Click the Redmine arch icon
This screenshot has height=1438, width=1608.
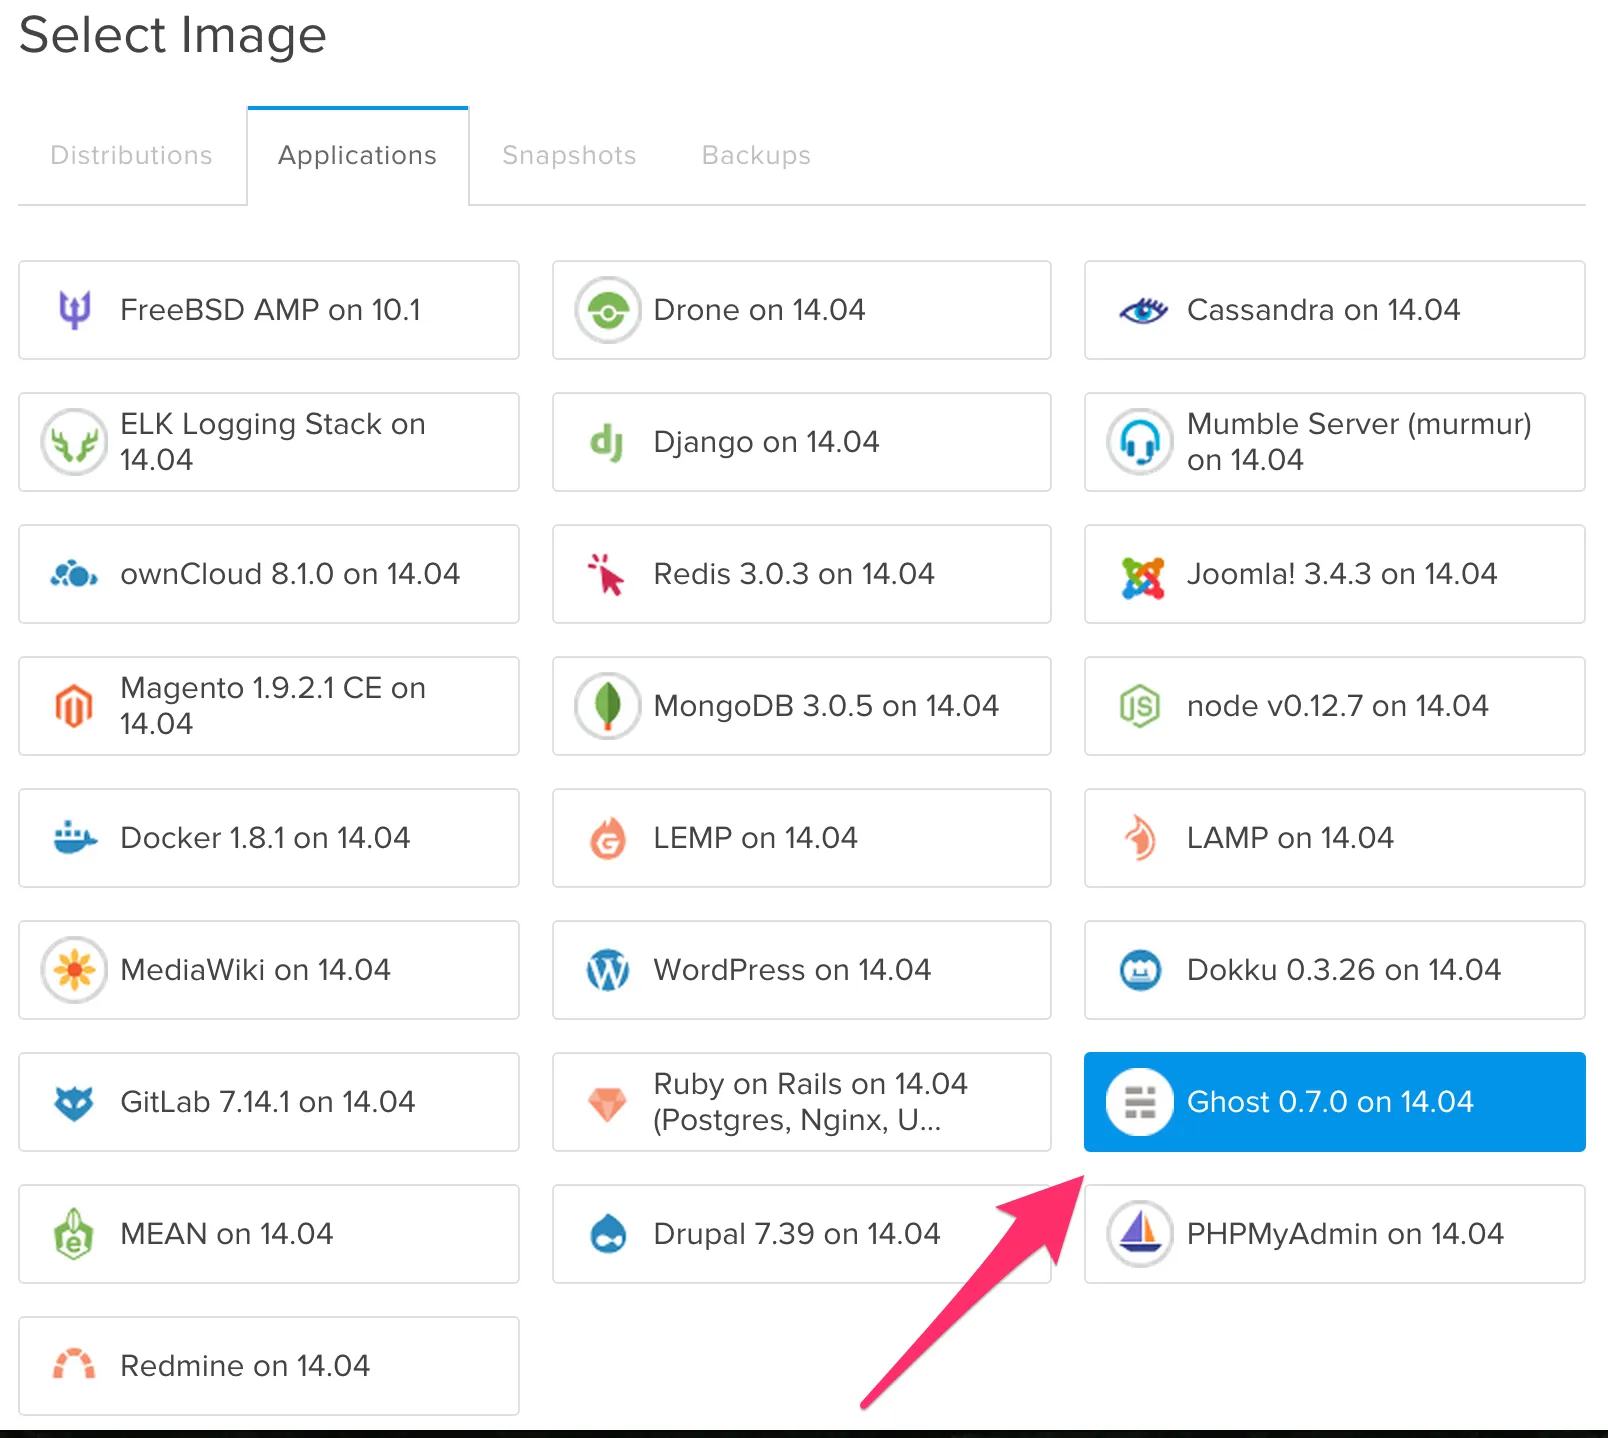(74, 1364)
